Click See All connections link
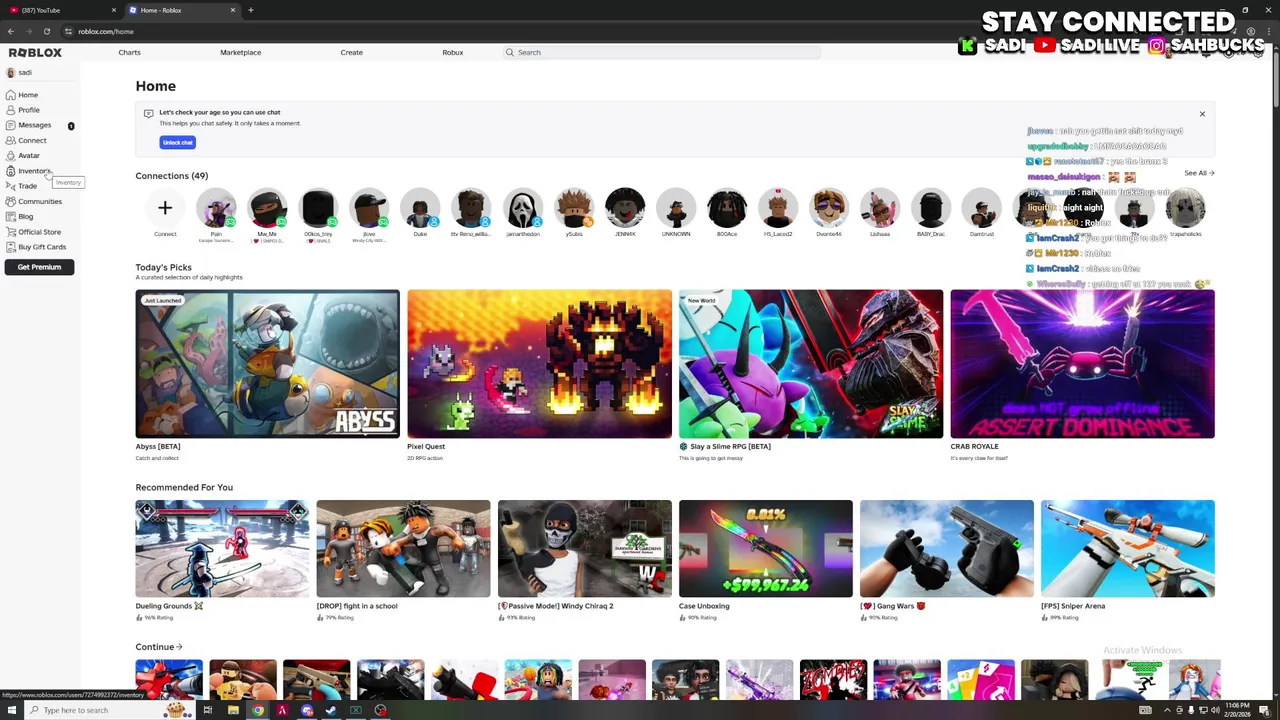This screenshot has width=1280, height=720. (x=1199, y=173)
